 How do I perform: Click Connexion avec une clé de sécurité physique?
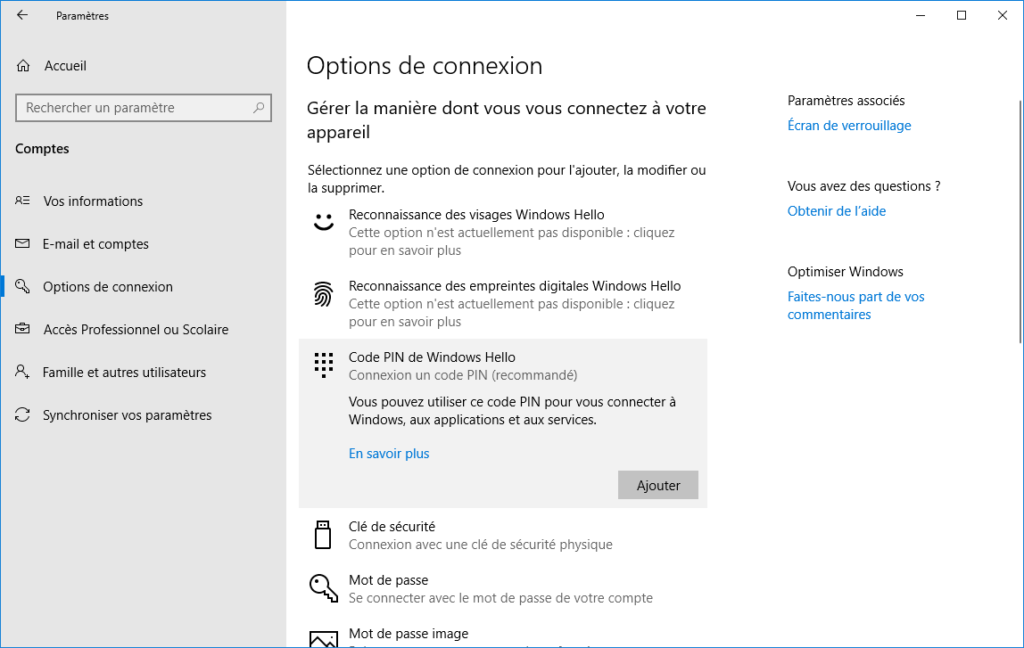tap(481, 544)
